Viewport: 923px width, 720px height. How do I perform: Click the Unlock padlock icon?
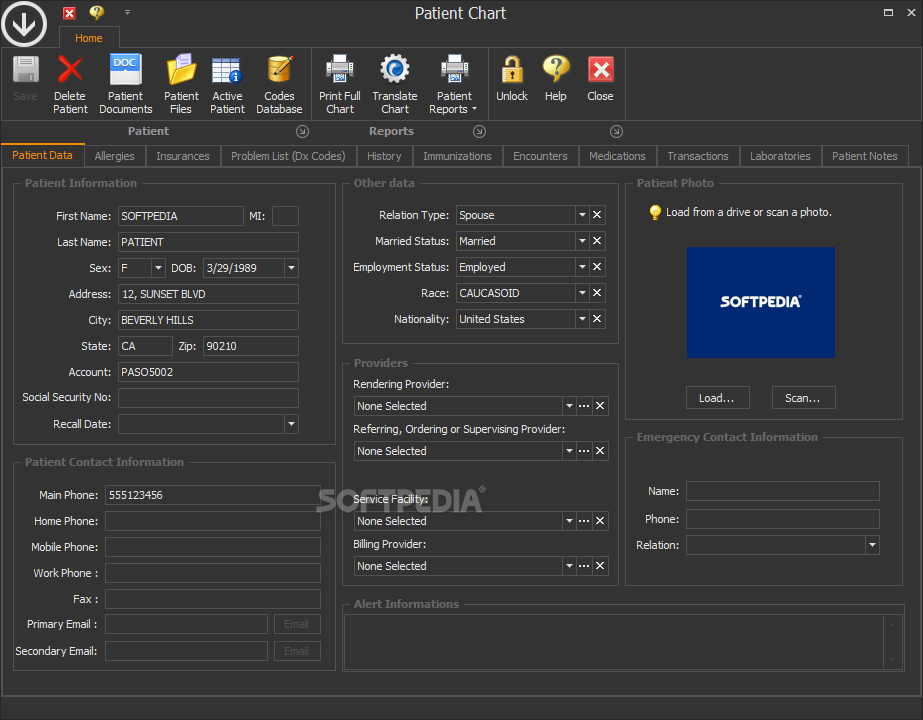tap(512, 71)
